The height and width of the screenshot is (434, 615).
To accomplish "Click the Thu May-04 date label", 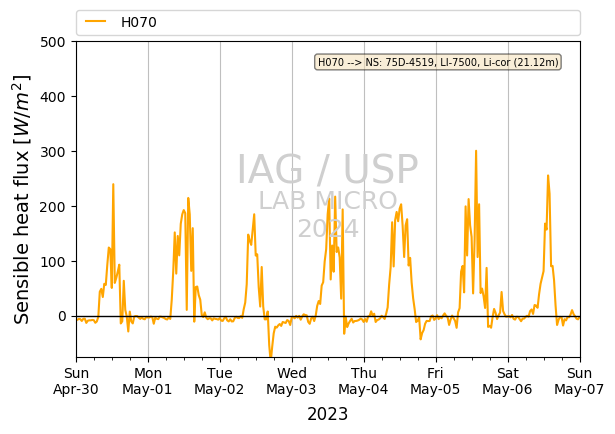I will 364,381.
